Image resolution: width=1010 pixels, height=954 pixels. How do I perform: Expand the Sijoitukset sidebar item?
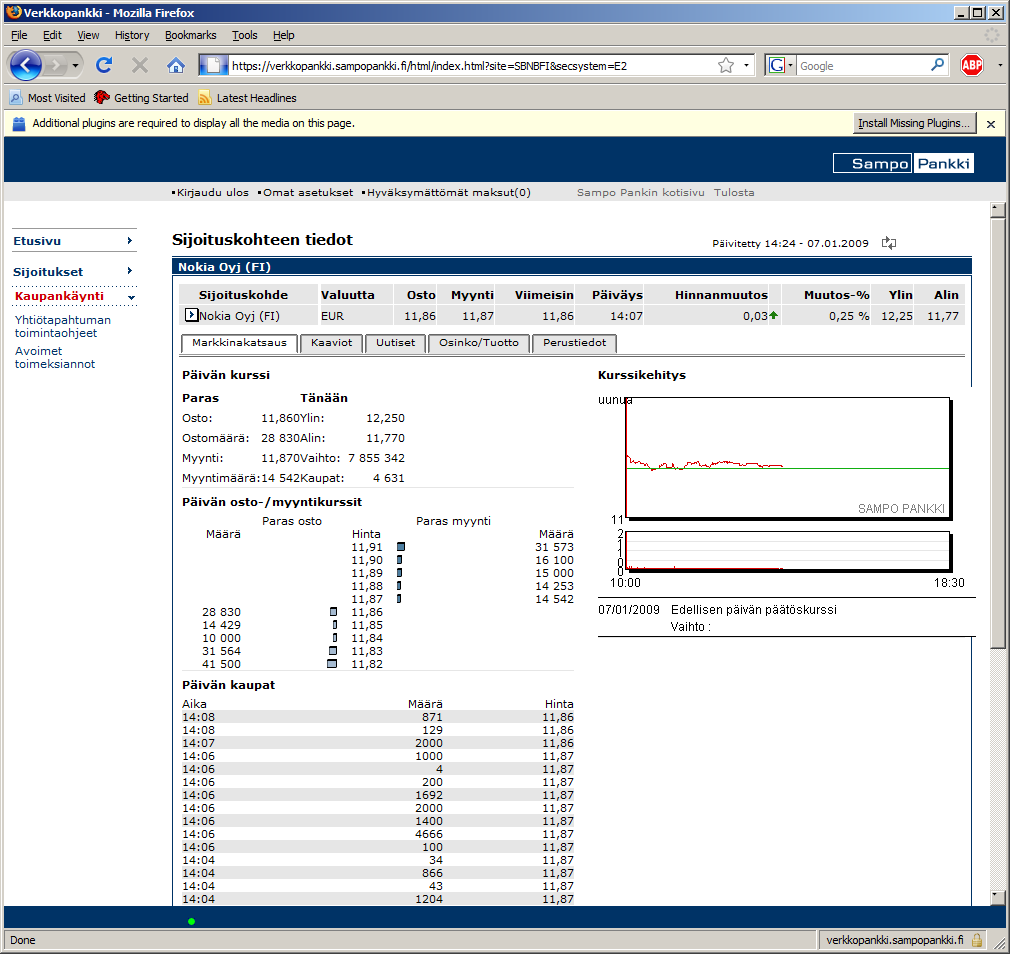tap(73, 272)
